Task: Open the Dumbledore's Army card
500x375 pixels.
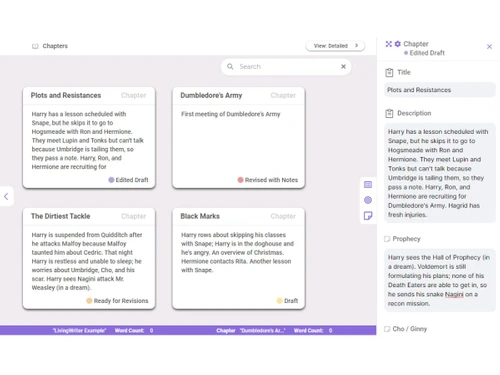Action: pos(239,137)
